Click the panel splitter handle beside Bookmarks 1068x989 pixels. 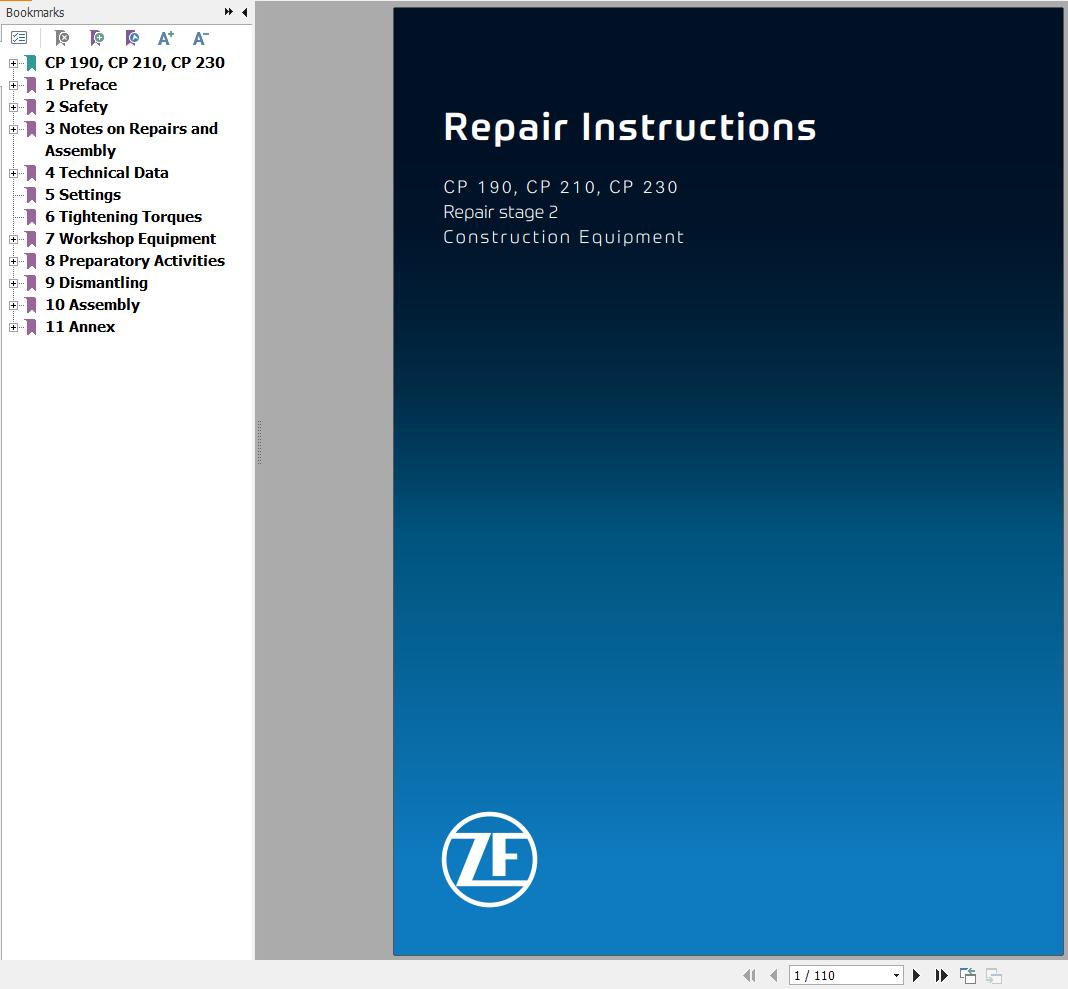[260, 443]
